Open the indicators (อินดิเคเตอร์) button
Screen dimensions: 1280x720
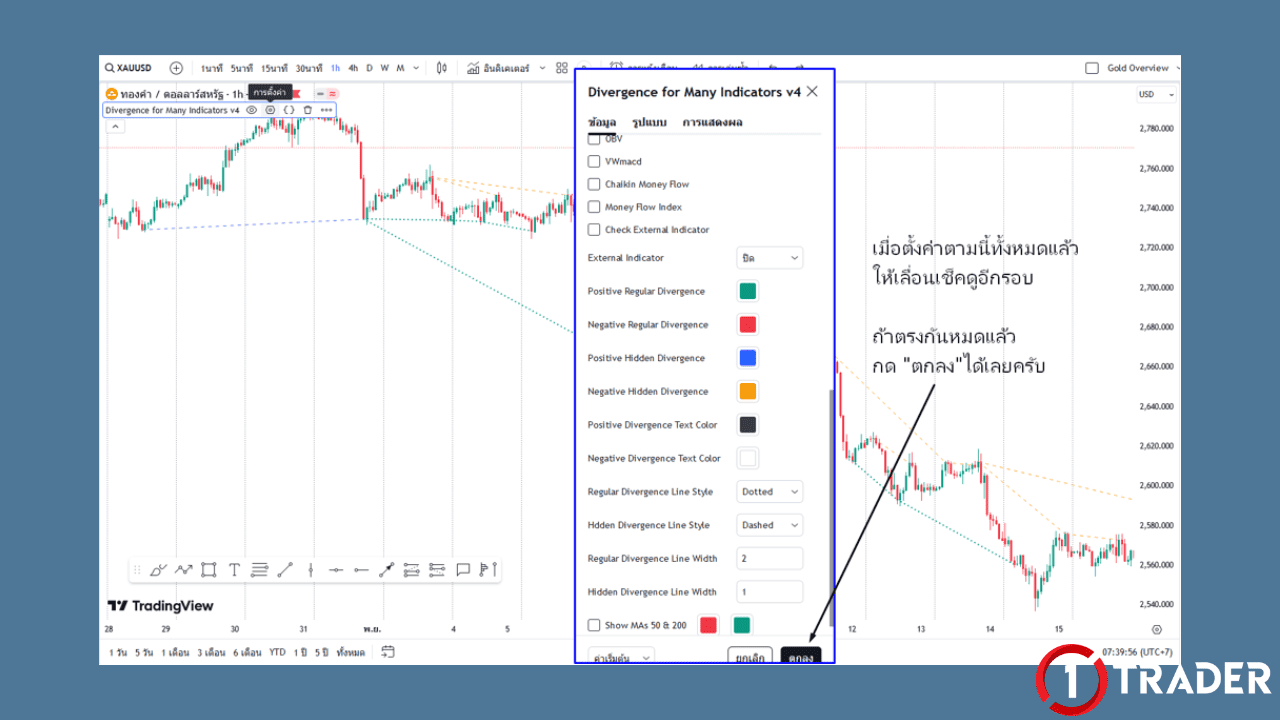[498, 68]
